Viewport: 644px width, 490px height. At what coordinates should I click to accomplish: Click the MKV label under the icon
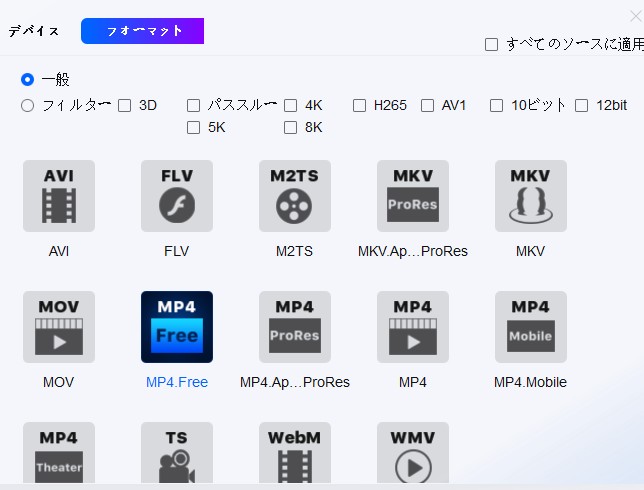coord(531,251)
